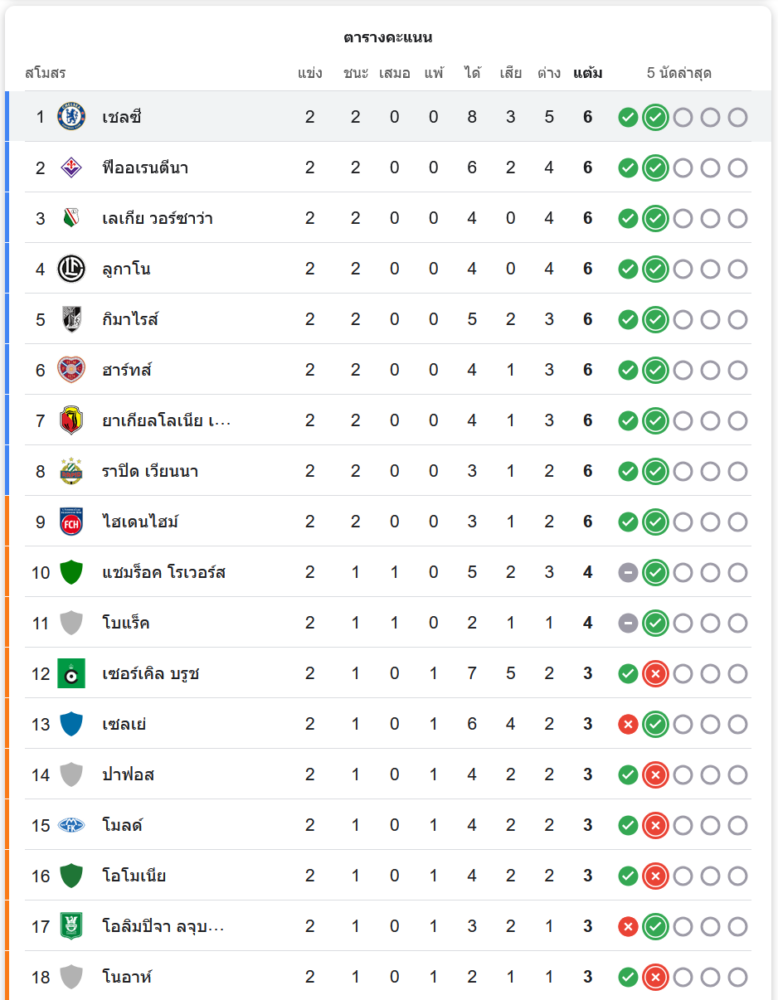Viewport: 778px width, 1000px height.
Task: Click Bohemians' grey draw indicator
Action: click(x=628, y=623)
